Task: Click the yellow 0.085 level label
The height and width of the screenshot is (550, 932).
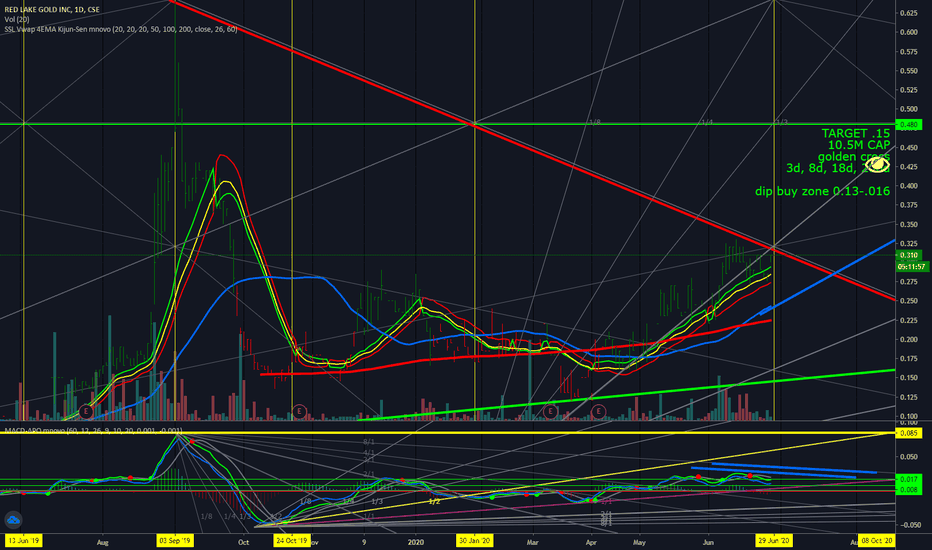Action: (x=909, y=433)
